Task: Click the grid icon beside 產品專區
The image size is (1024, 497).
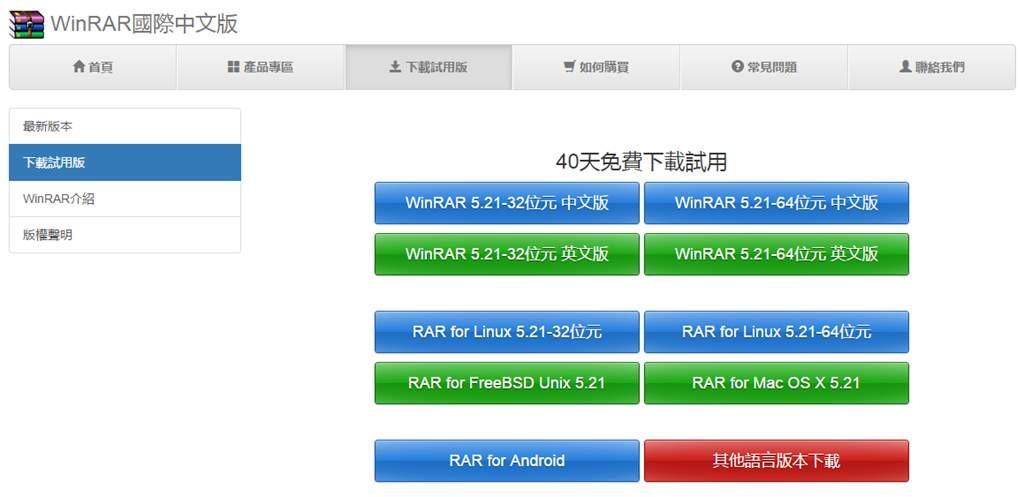Action: pos(234,67)
